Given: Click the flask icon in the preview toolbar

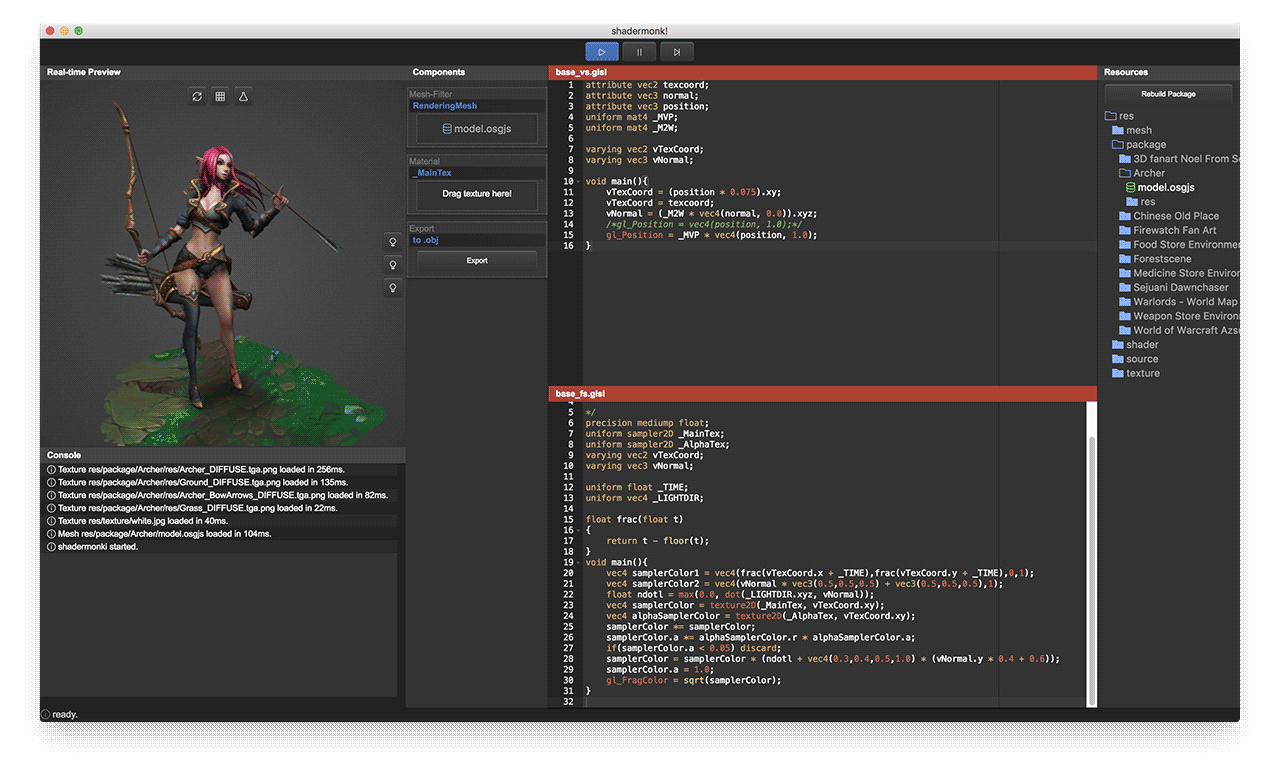Looking at the screenshot, I should [x=243, y=96].
